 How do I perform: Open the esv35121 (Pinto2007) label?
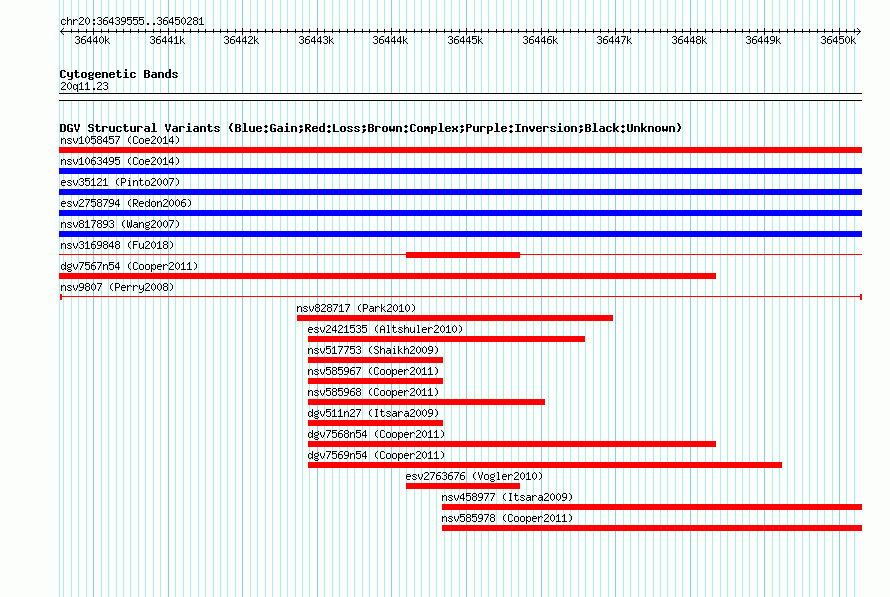pos(120,182)
